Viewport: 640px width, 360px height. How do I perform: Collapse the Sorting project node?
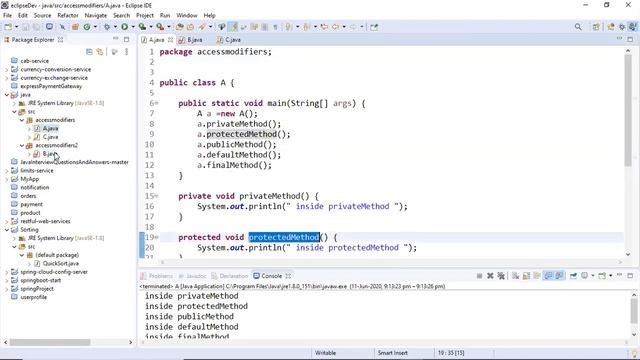(x=7, y=230)
